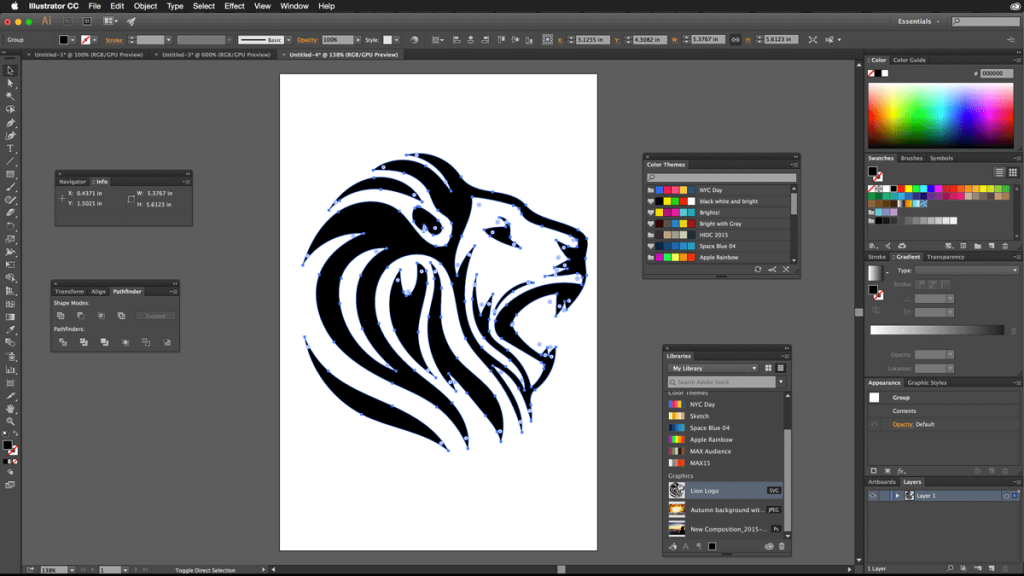Click the orange Opacity link in control bar
Viewport: 1024px width, 576px height.
(307, 40)
